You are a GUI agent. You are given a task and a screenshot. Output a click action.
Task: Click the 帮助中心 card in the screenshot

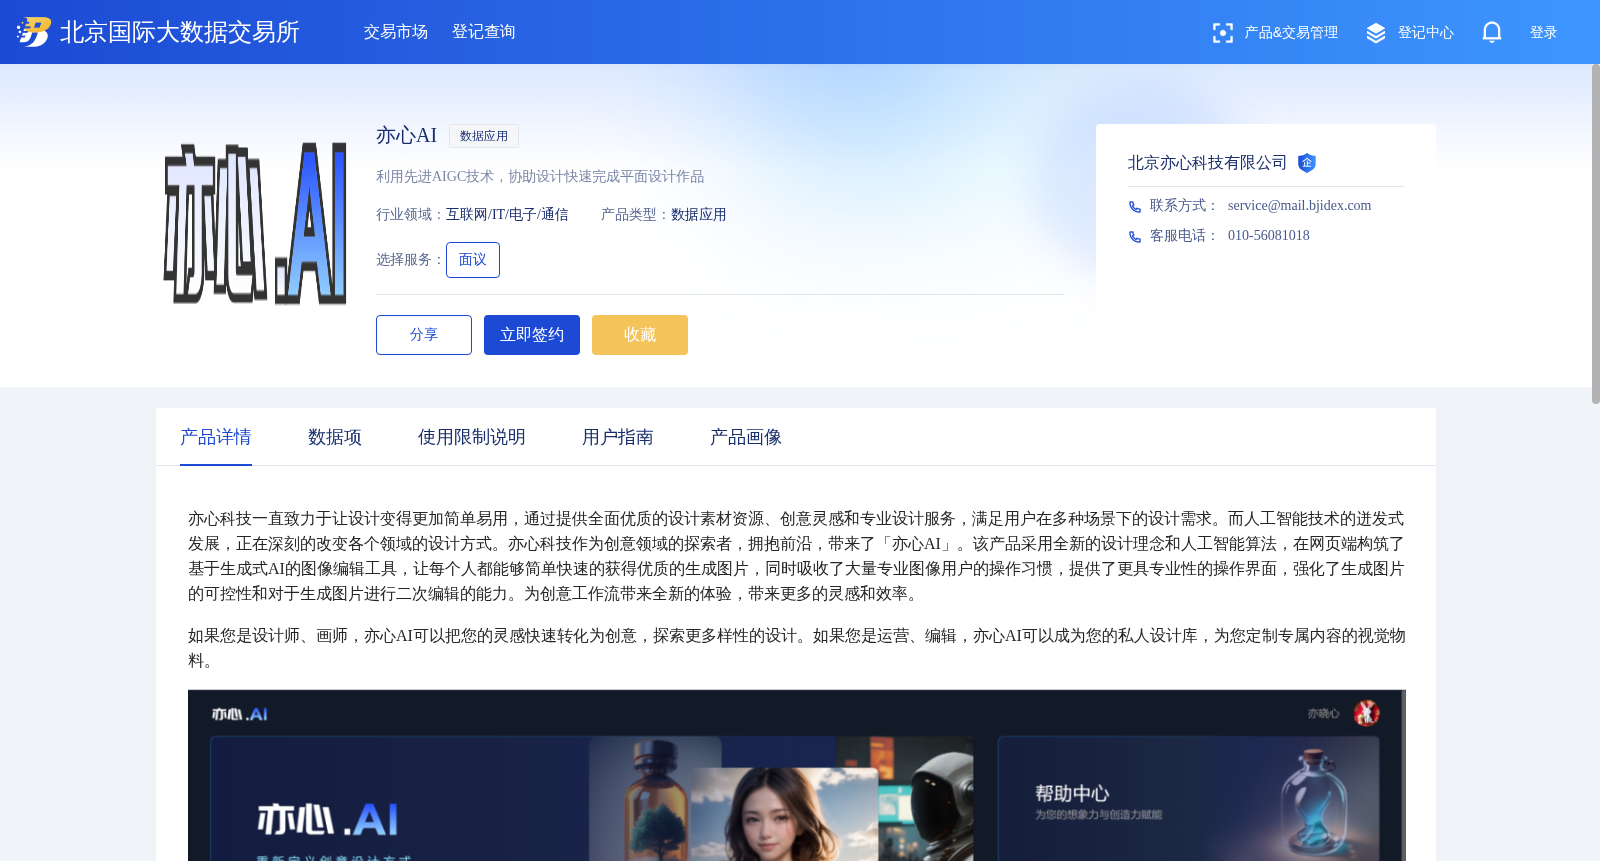[1188, 798]
